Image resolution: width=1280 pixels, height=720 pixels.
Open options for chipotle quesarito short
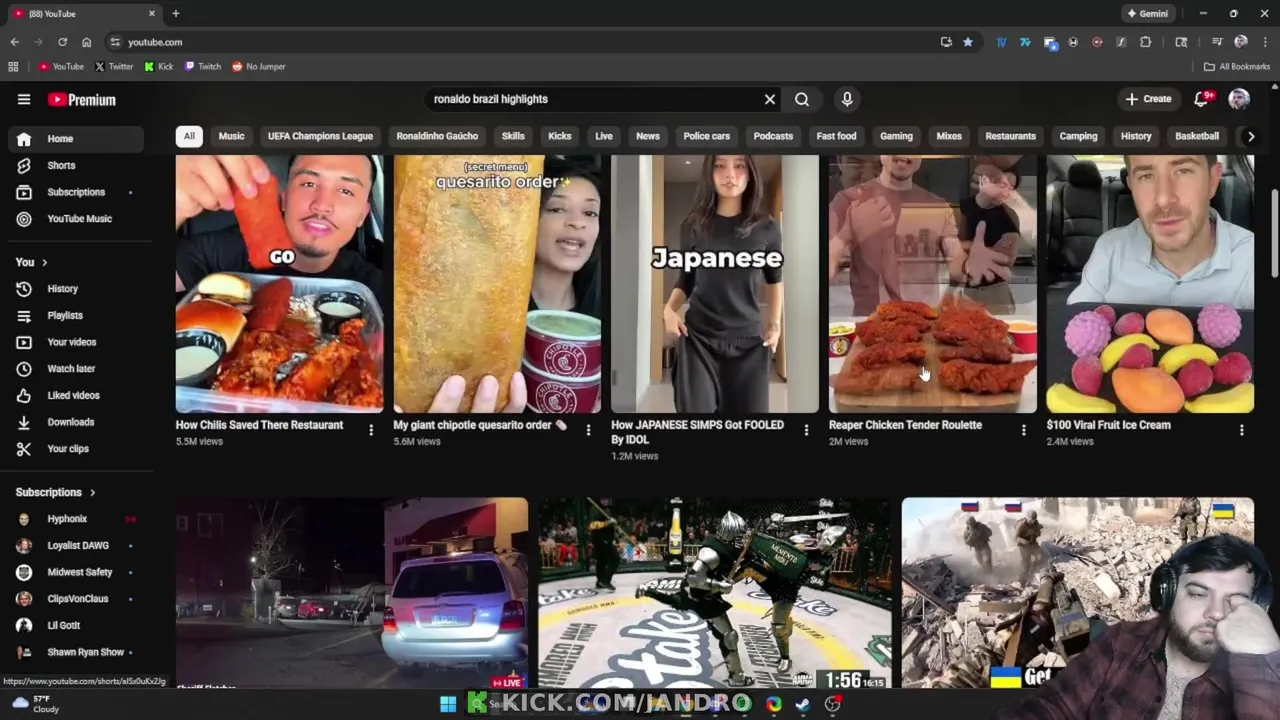point(588,430)
